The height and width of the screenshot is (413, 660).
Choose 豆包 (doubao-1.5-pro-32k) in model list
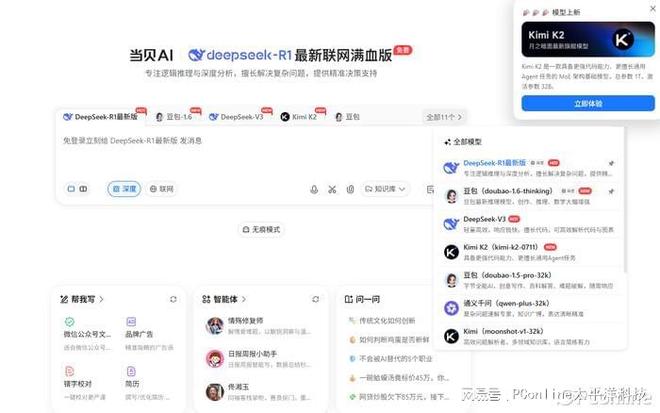pyautogui.click(x=529, y=280)
